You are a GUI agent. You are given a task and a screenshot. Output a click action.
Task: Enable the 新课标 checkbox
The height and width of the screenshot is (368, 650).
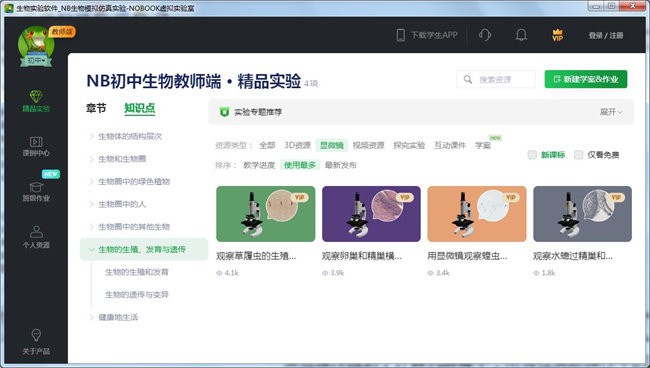pos(532,155)
